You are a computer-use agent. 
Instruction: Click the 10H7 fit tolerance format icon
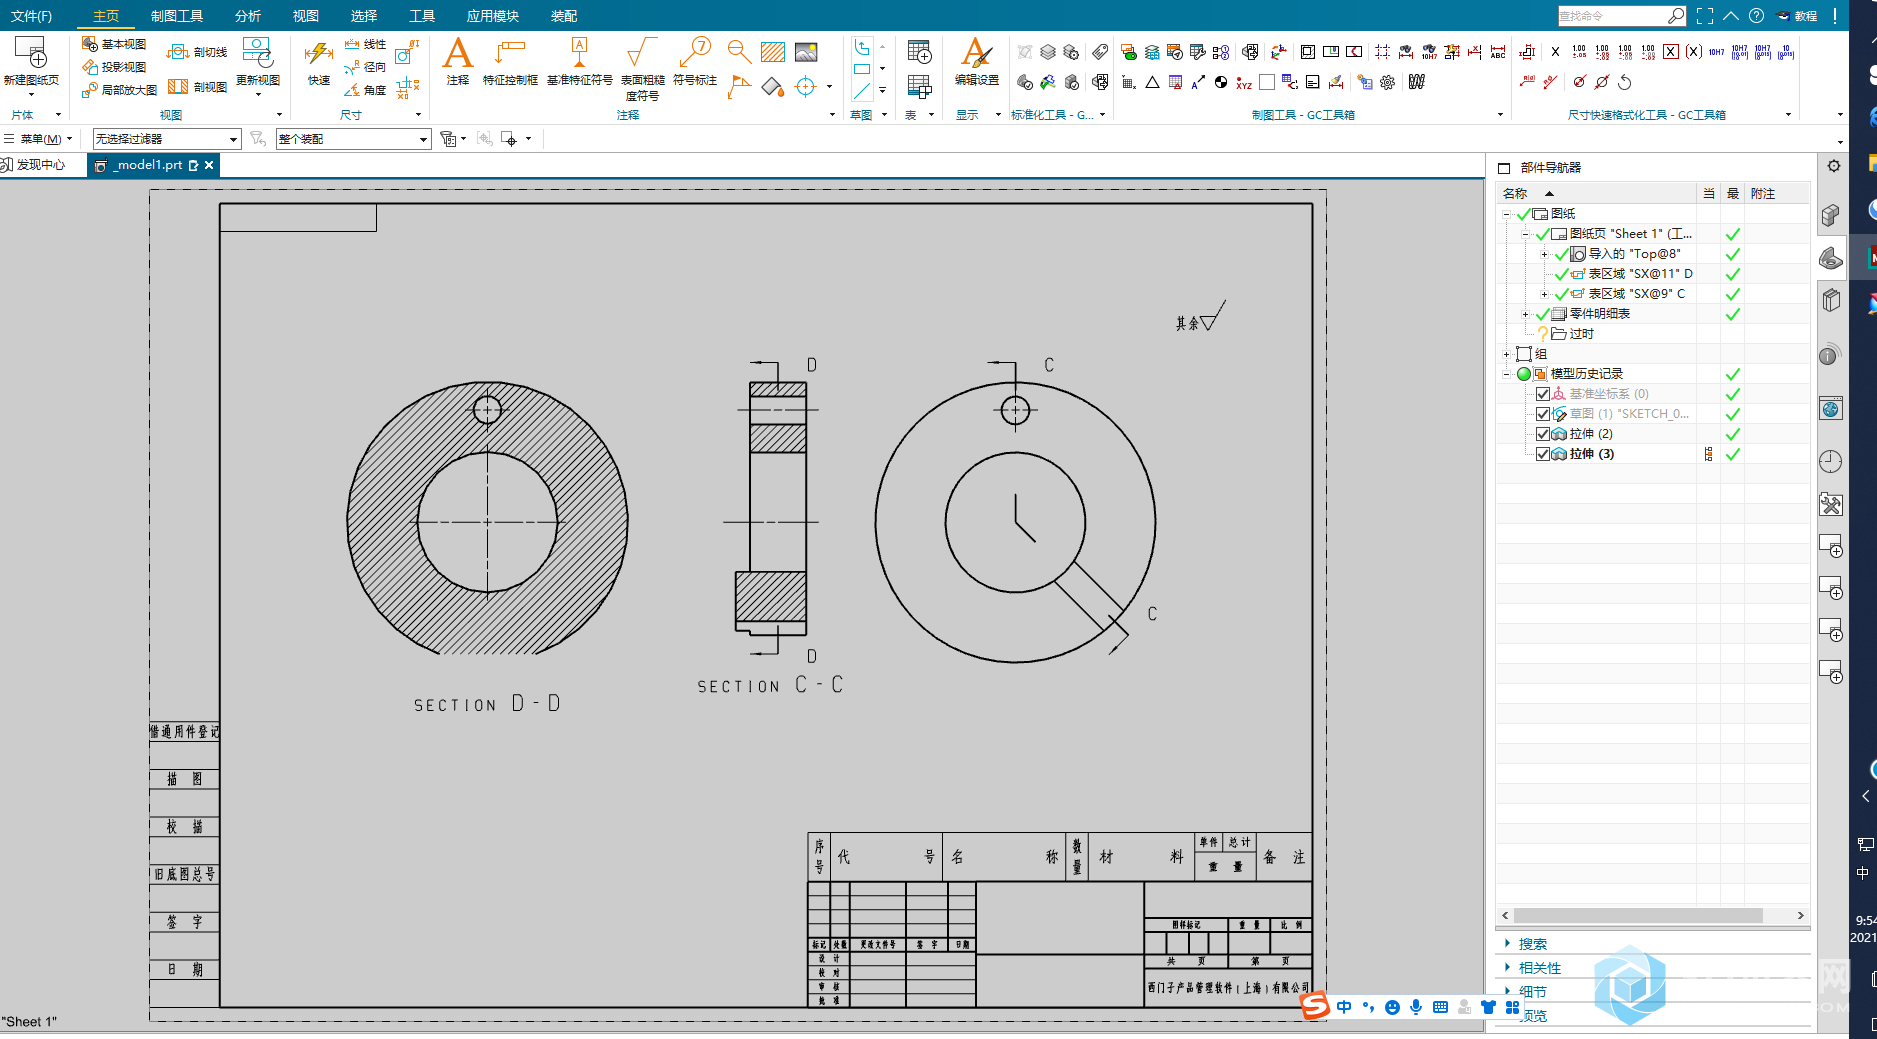(x=1716, y=52)
